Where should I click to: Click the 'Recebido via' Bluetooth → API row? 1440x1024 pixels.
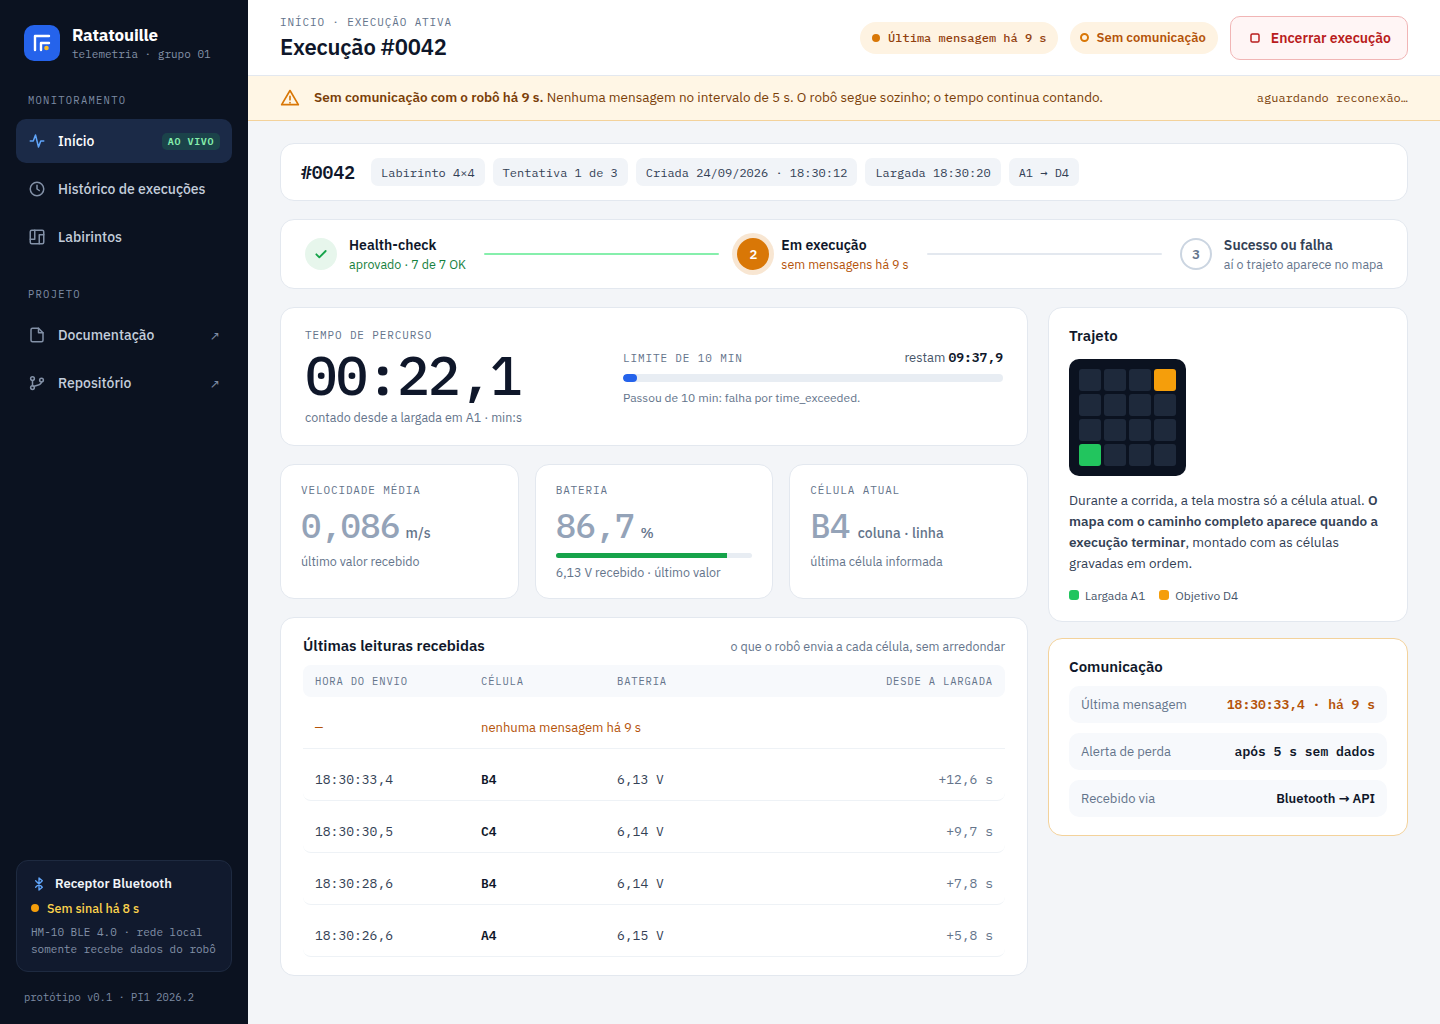coord(1228,798)
